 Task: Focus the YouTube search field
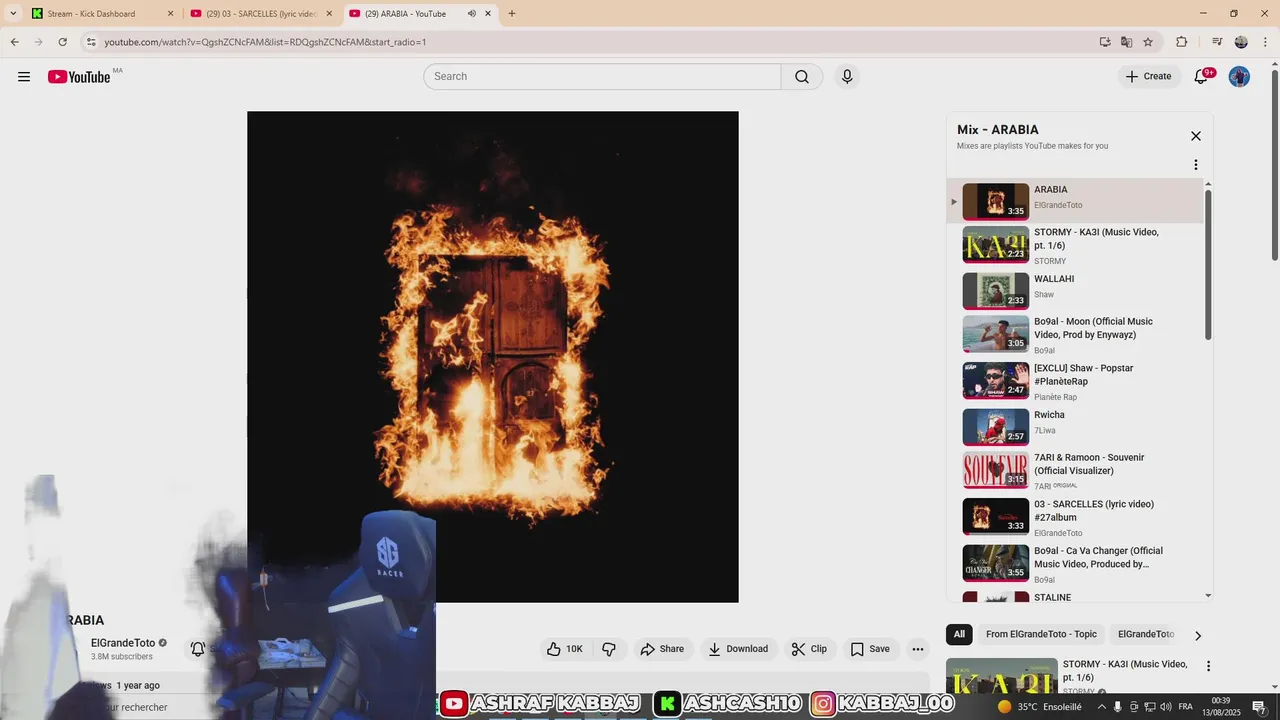pyautogui.click(x=603, y=77)
